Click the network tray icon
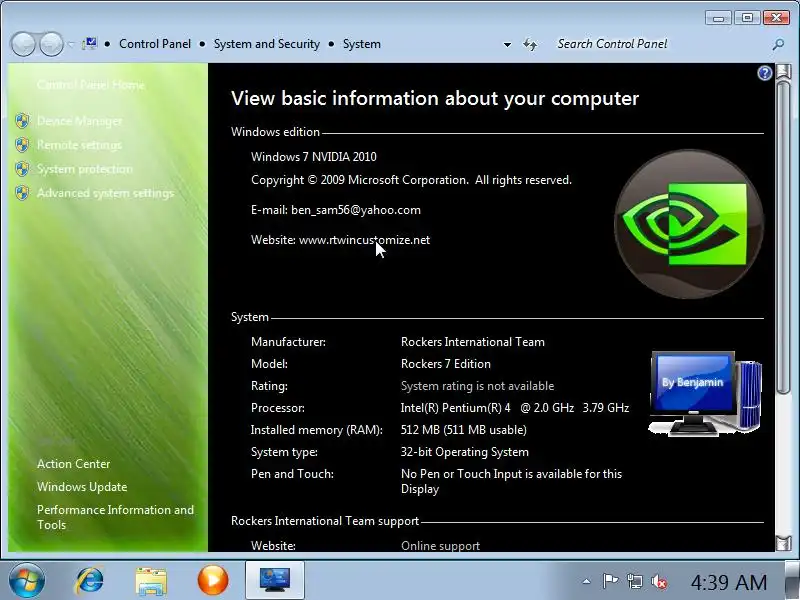800x600 pixels. pos(635,581)
